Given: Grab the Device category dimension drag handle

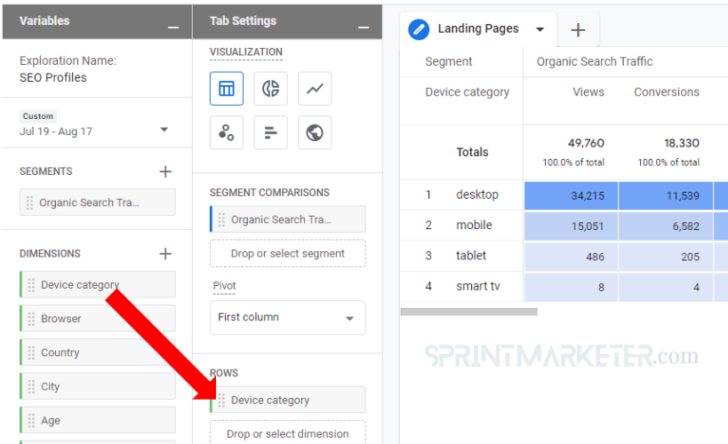Looking at the screenshot, I should pos(31,285).
